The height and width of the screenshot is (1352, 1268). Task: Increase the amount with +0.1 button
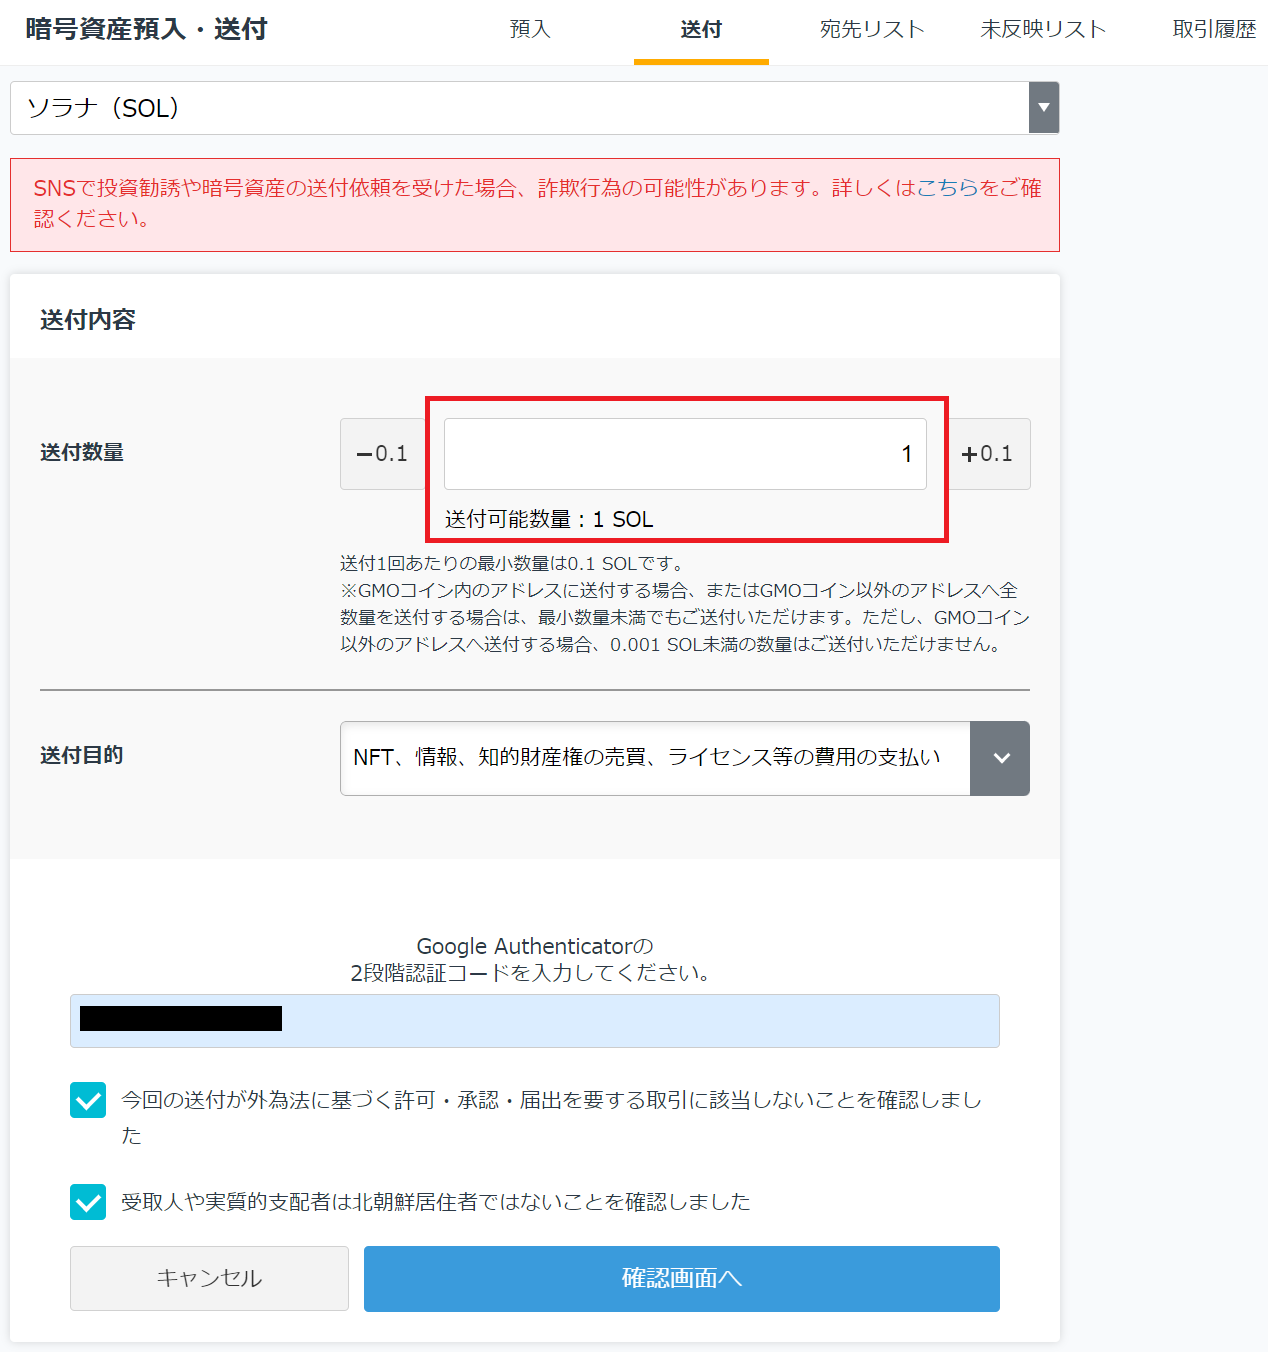[988, 454]
